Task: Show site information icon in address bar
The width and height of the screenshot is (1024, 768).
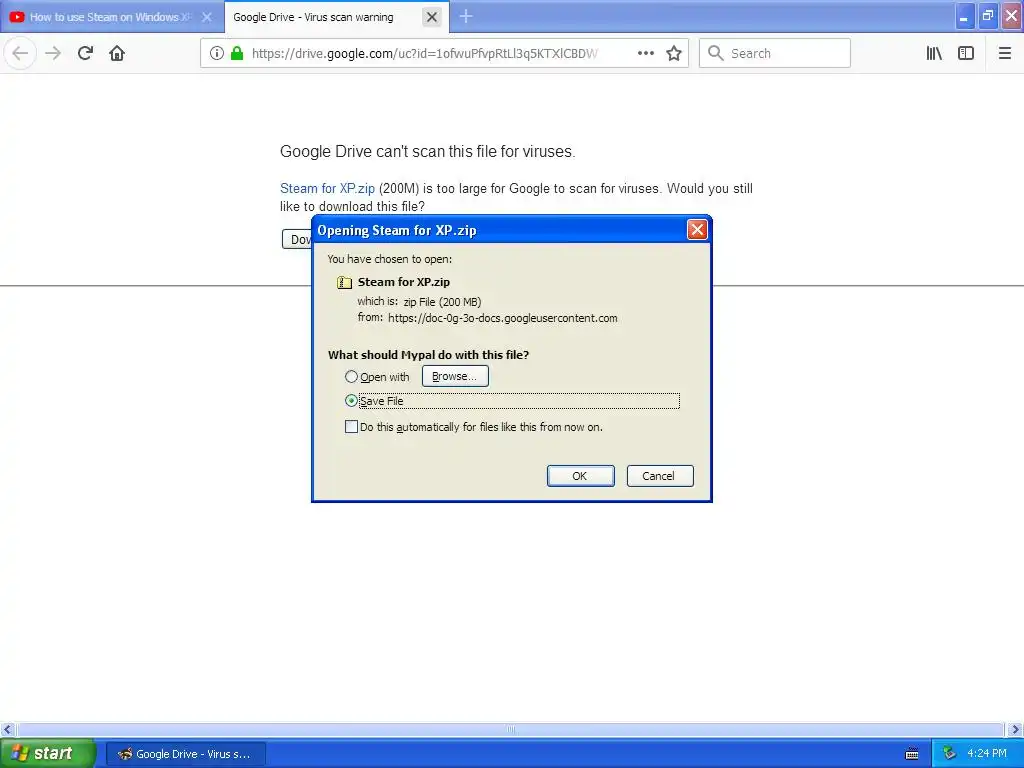Action: [217, 53]
